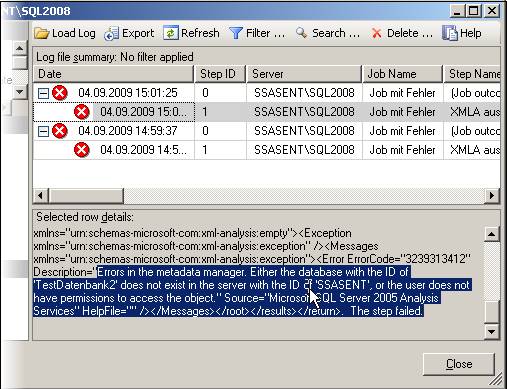
Task: Click SSASENT\SQL2008 server cell in 14:5... row
Action: coord(304,150)
